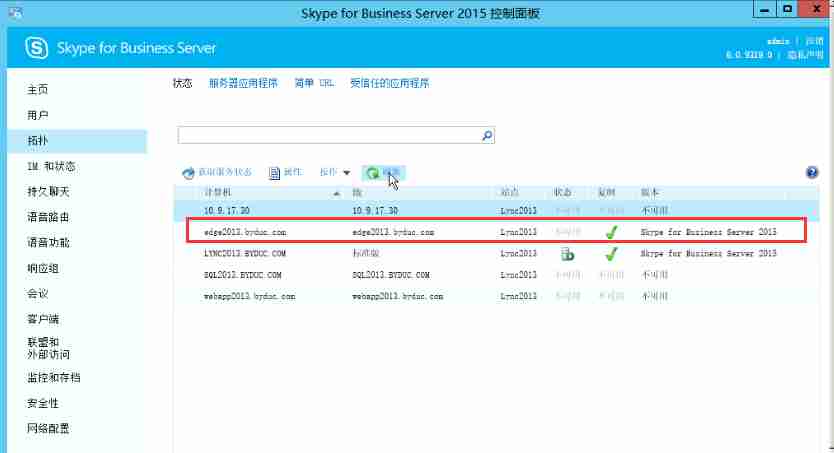The image size is (834, 453).
Task: Click the admin user name link
Action: click(x=778, y=41)
